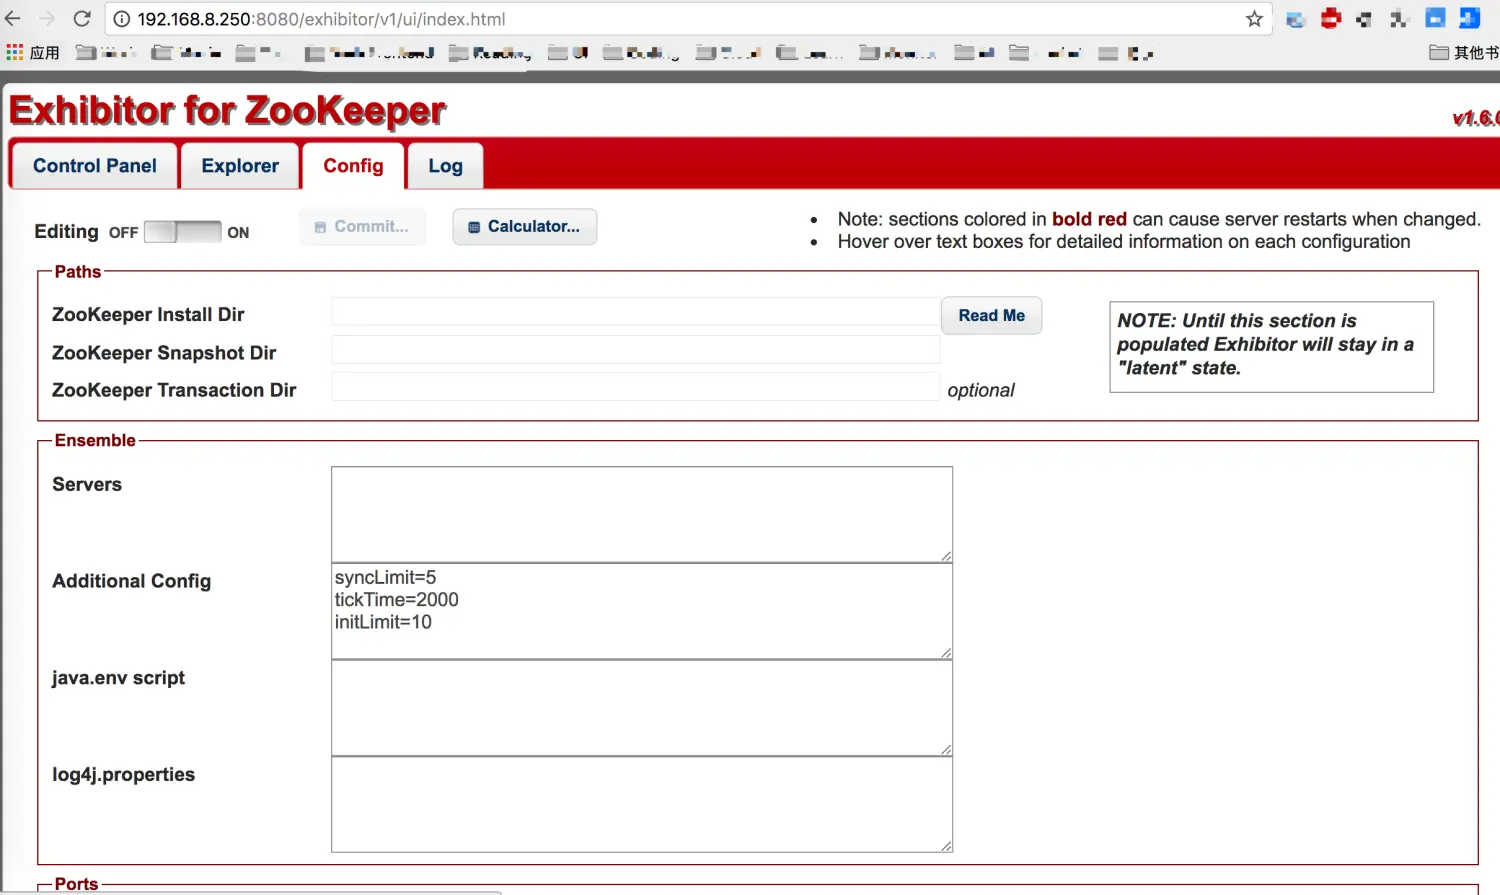Screen dimensions: 1500x895
Task: Open the Calculator... dialog
Action: 524,227
